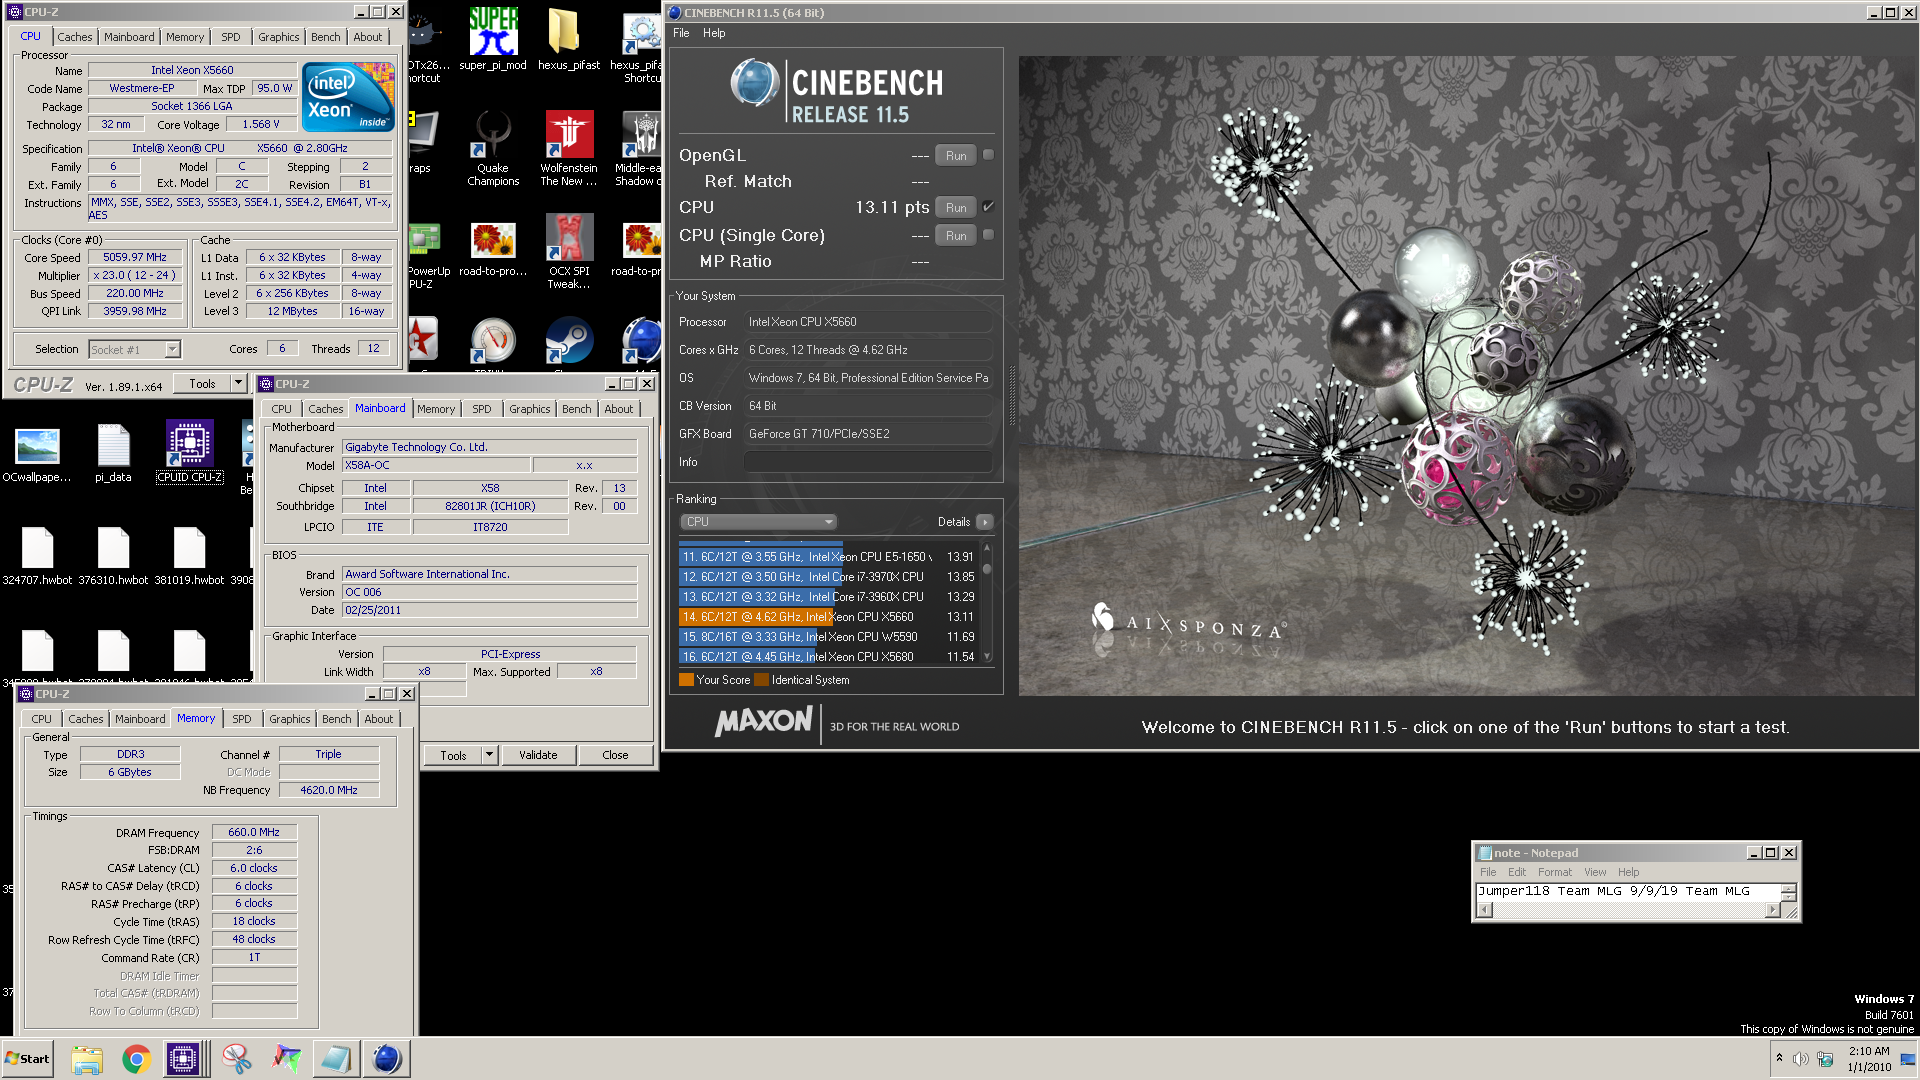Viewport: 1920px width, 1080px height.
Task: Open Cinebench File menu
Action: (x=681, y=33)
